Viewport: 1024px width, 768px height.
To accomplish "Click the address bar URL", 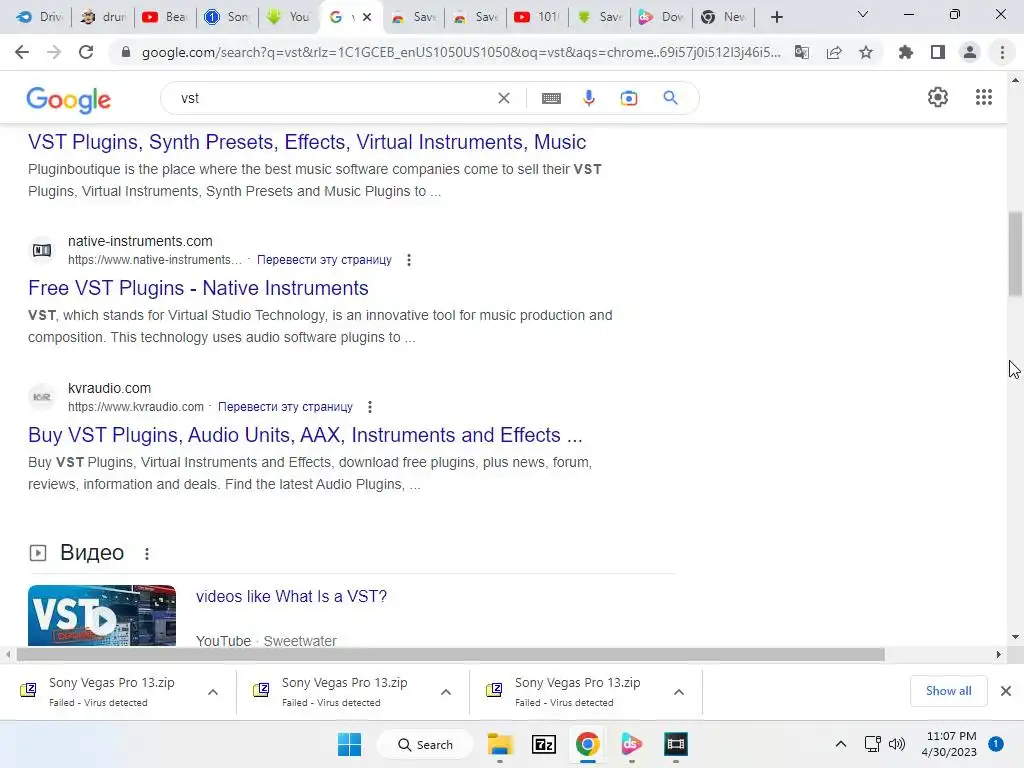I will [x=460, y=52].
